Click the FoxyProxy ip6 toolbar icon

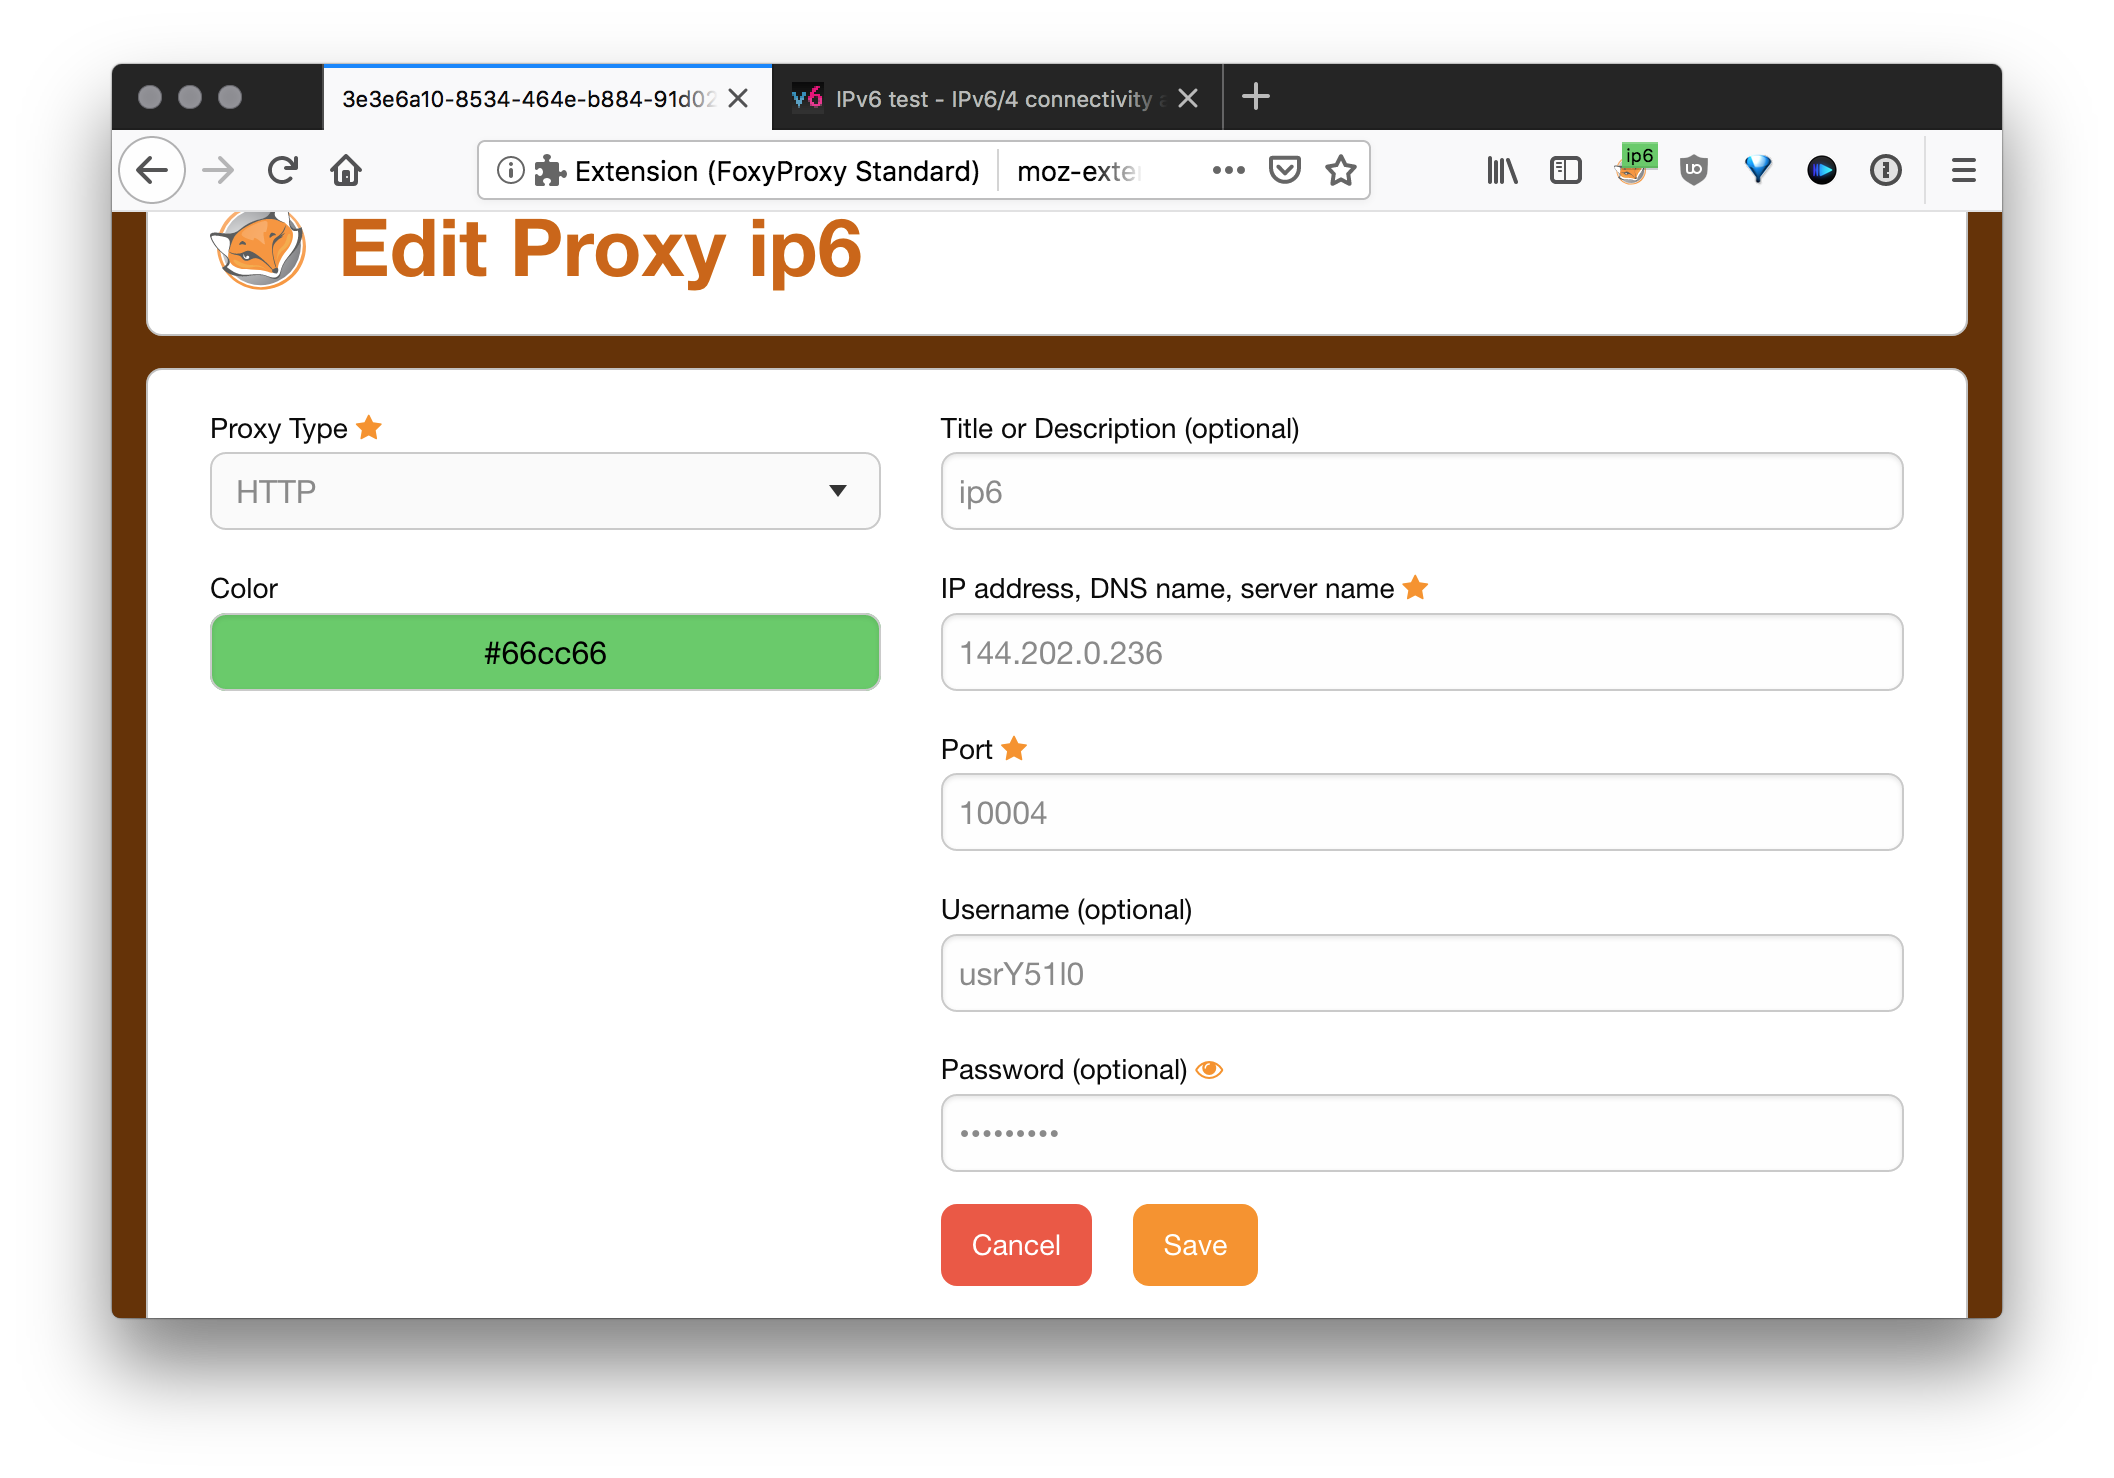[x=1632, y=168]
